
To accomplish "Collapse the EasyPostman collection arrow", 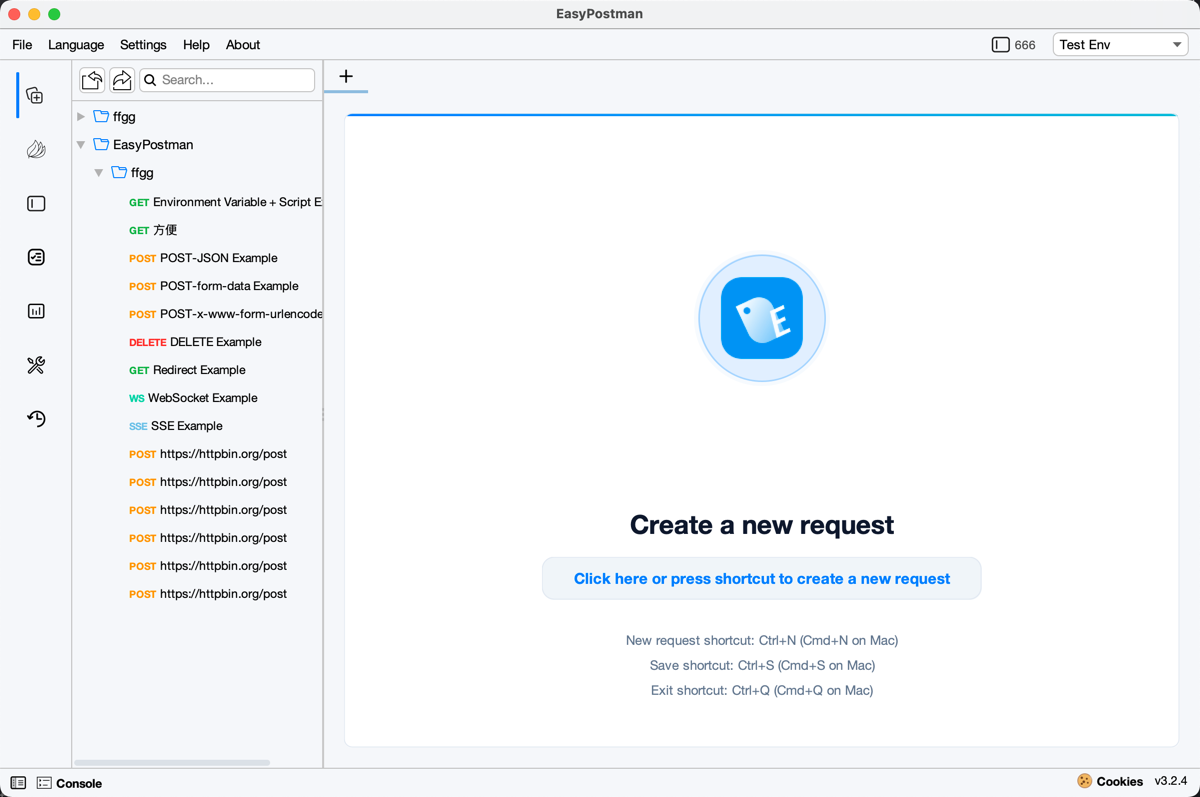I will click(x=81, y=145).
